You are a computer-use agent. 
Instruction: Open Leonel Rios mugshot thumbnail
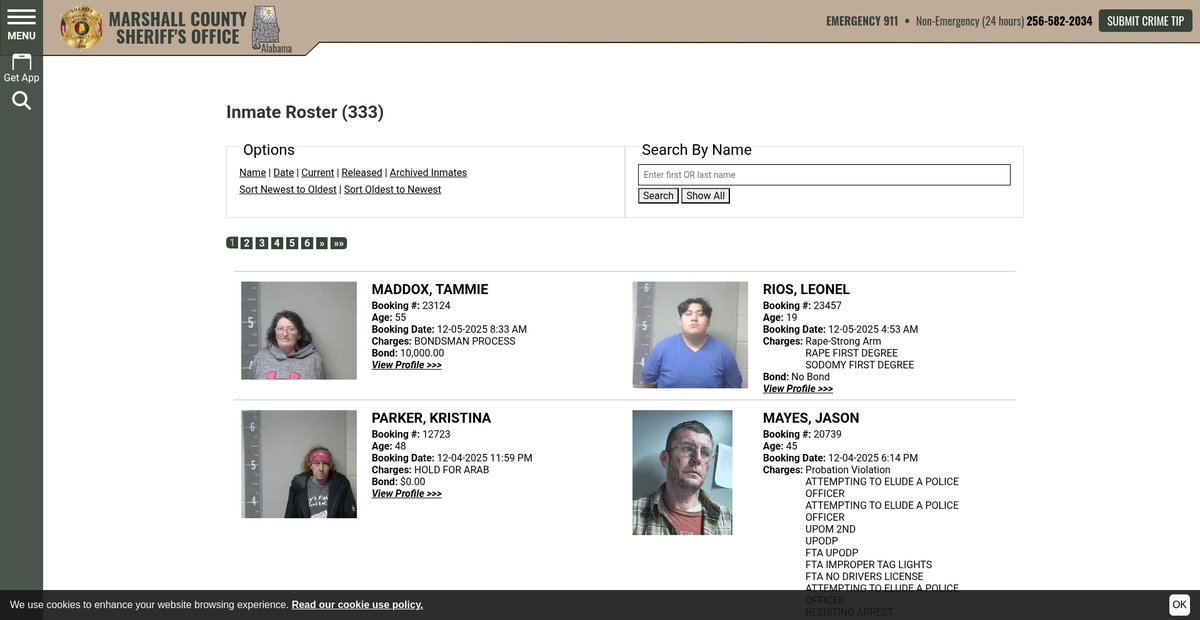pos(690,335)
